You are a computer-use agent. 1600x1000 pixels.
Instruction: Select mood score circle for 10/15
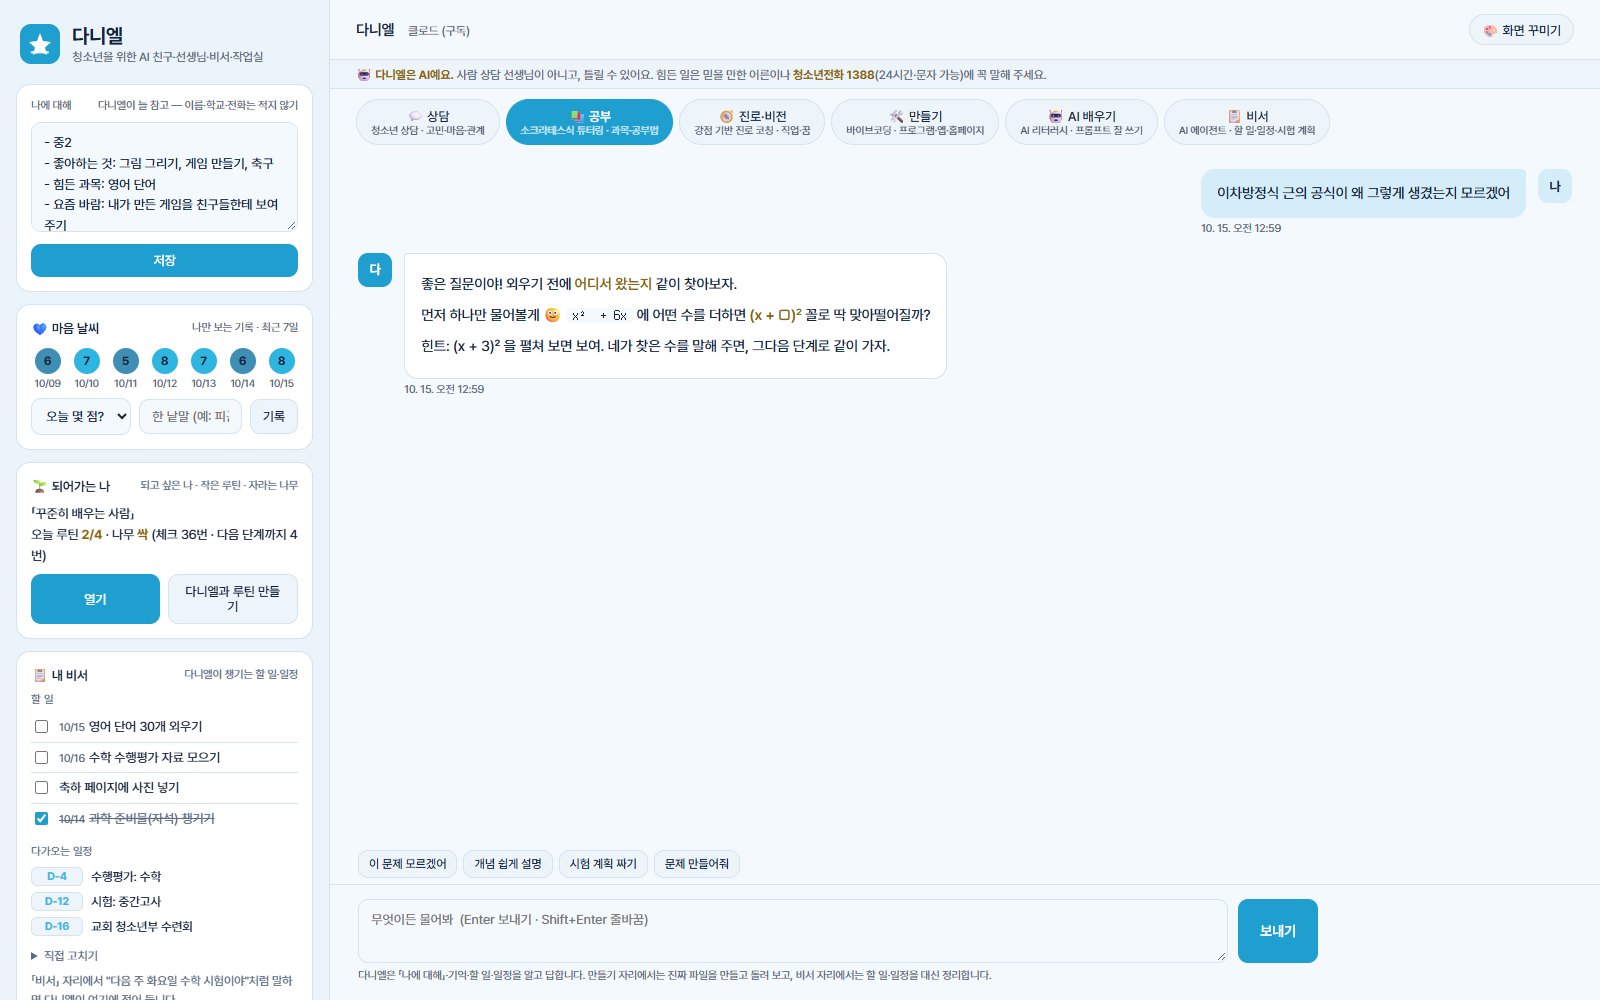282,361
